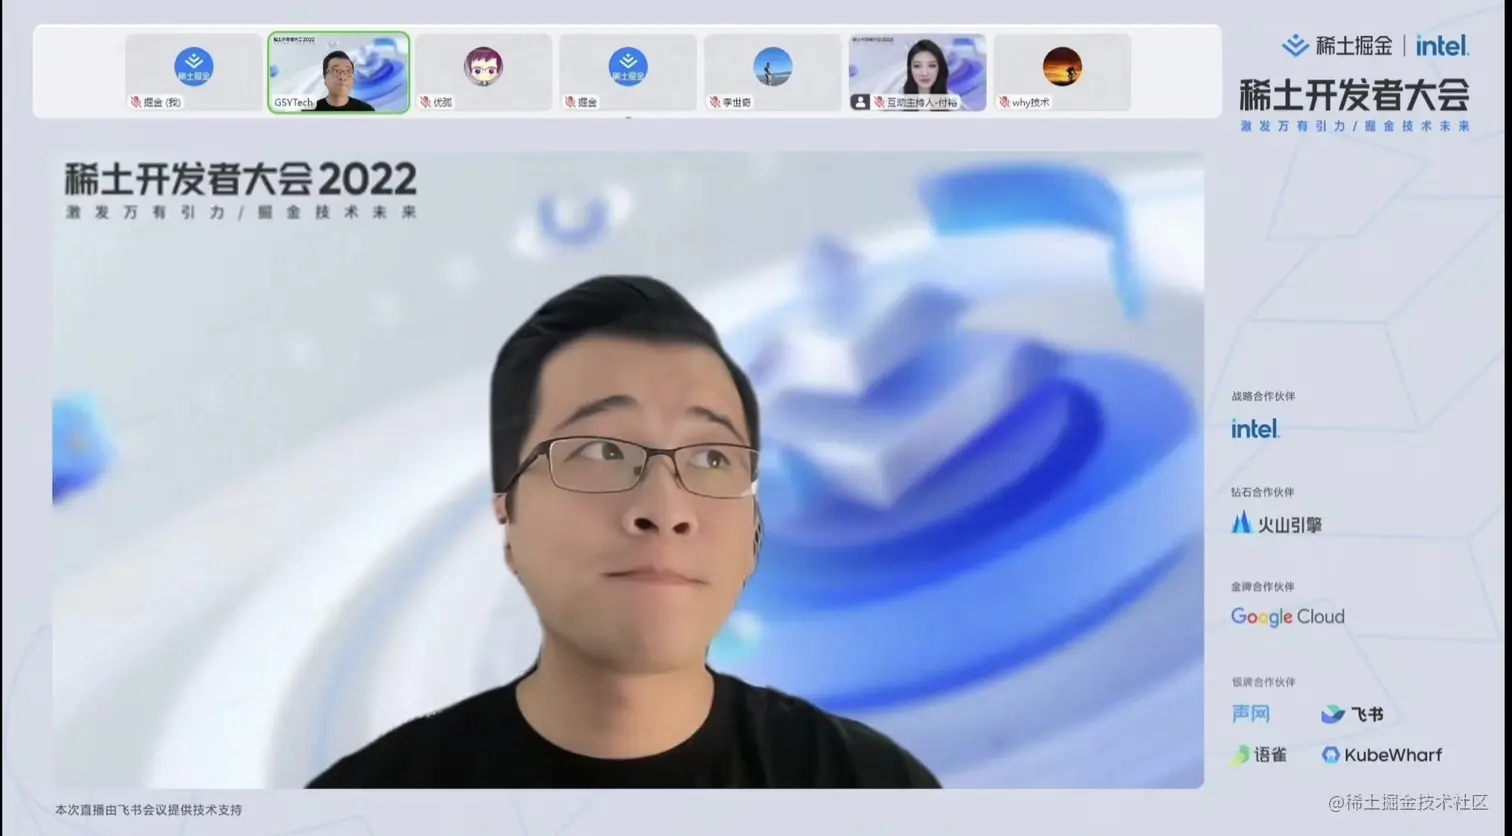
Task: Click the 声网 sponsor logo
Action: [x=1251, y=714]
